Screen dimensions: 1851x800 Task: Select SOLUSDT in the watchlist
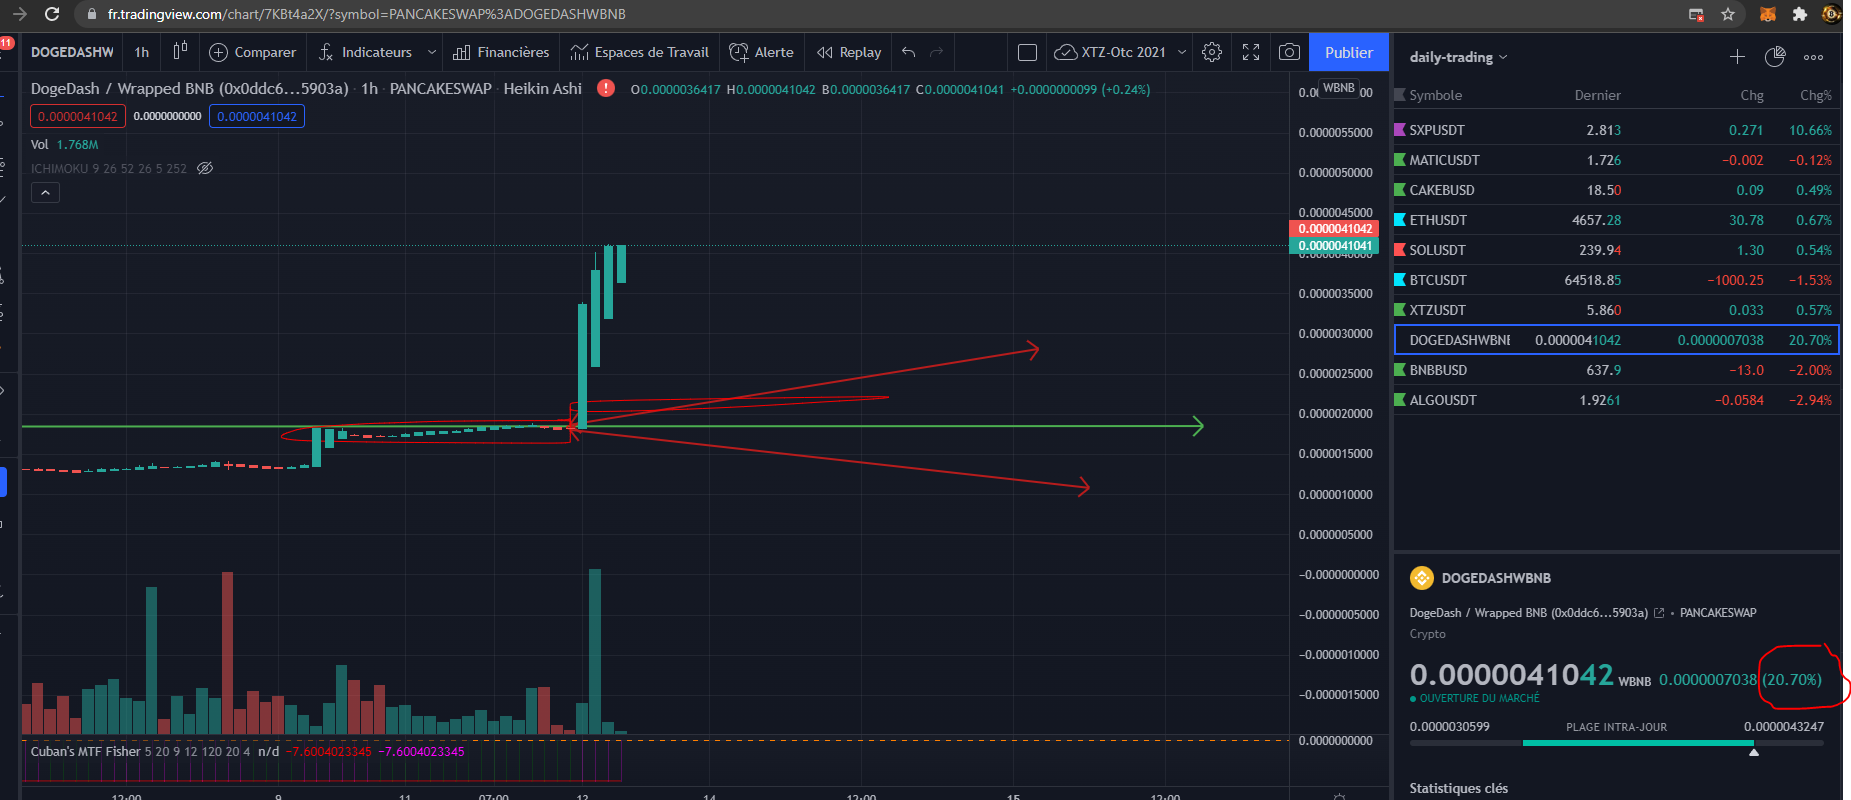coord(1616,250)
